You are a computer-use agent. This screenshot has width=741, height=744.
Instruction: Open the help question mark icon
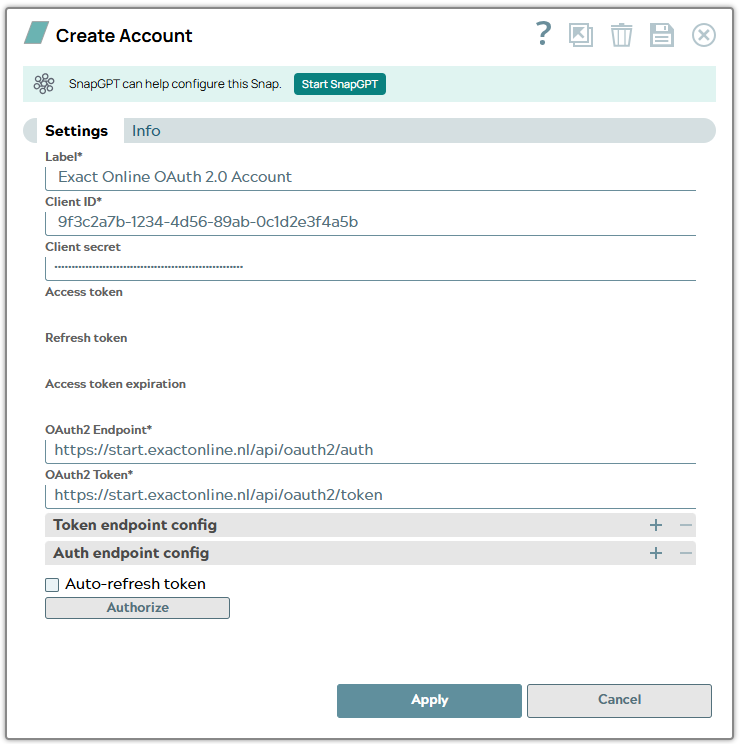click(x=544, y=34)
